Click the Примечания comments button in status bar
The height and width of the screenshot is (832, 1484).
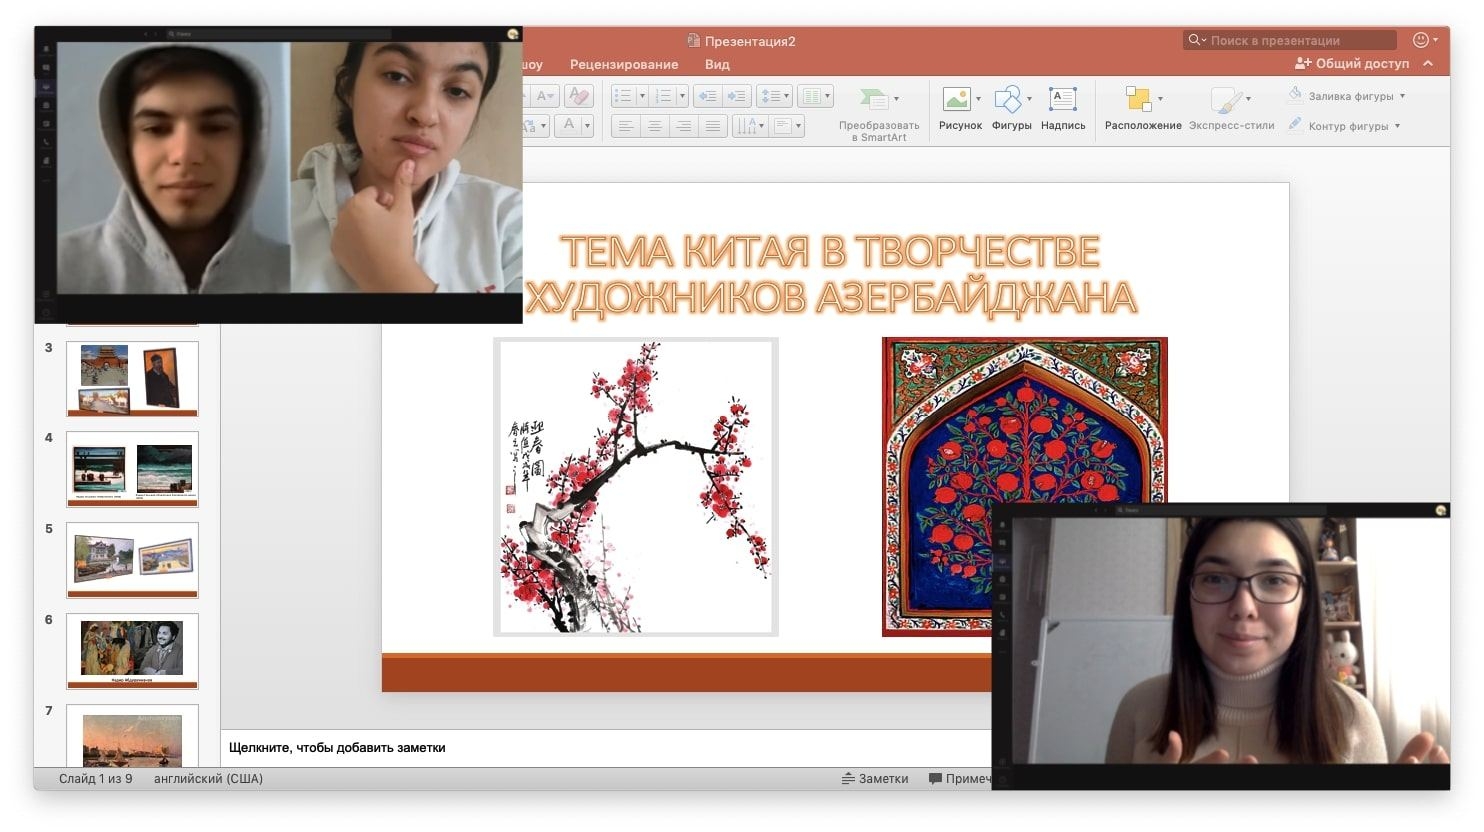coord(960,778)
